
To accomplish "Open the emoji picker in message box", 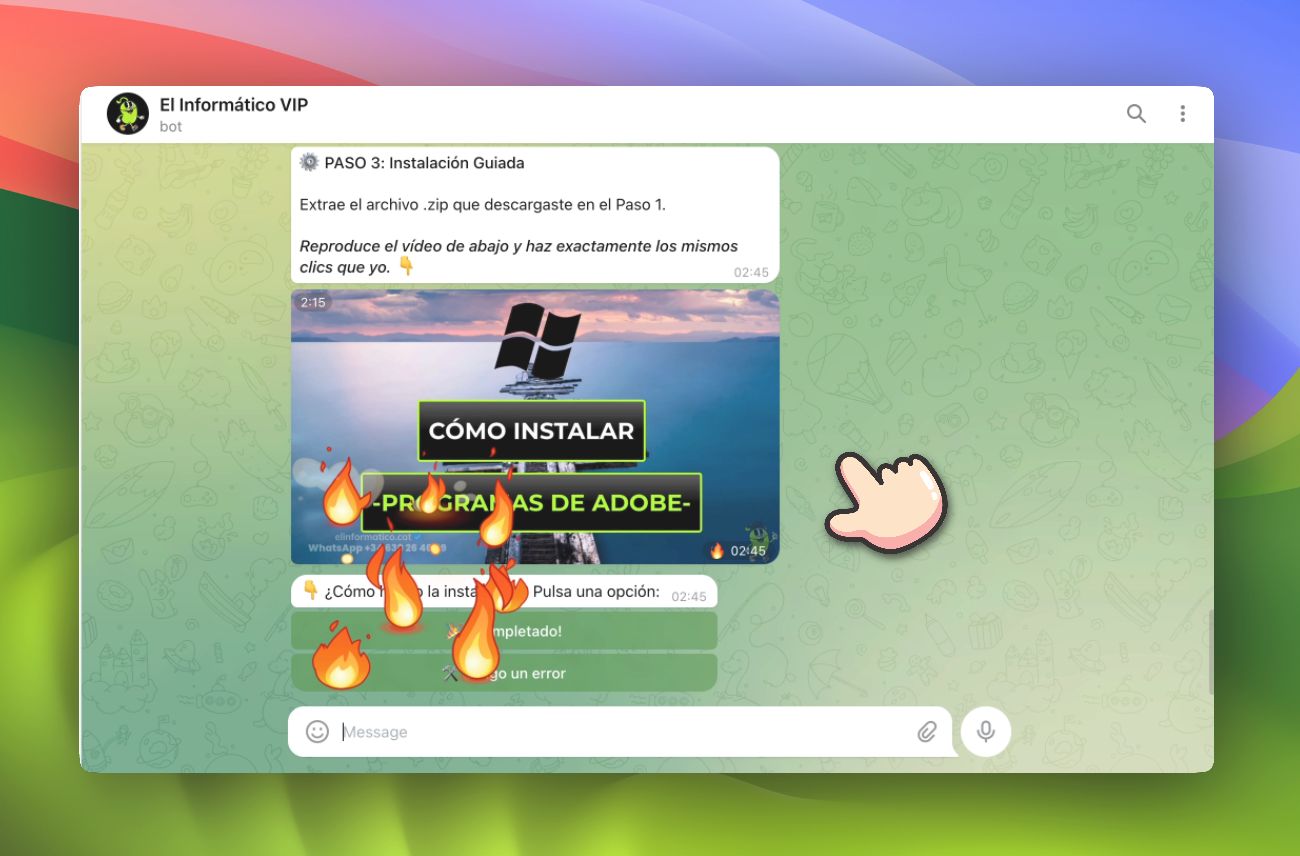I will coord(317,732).
